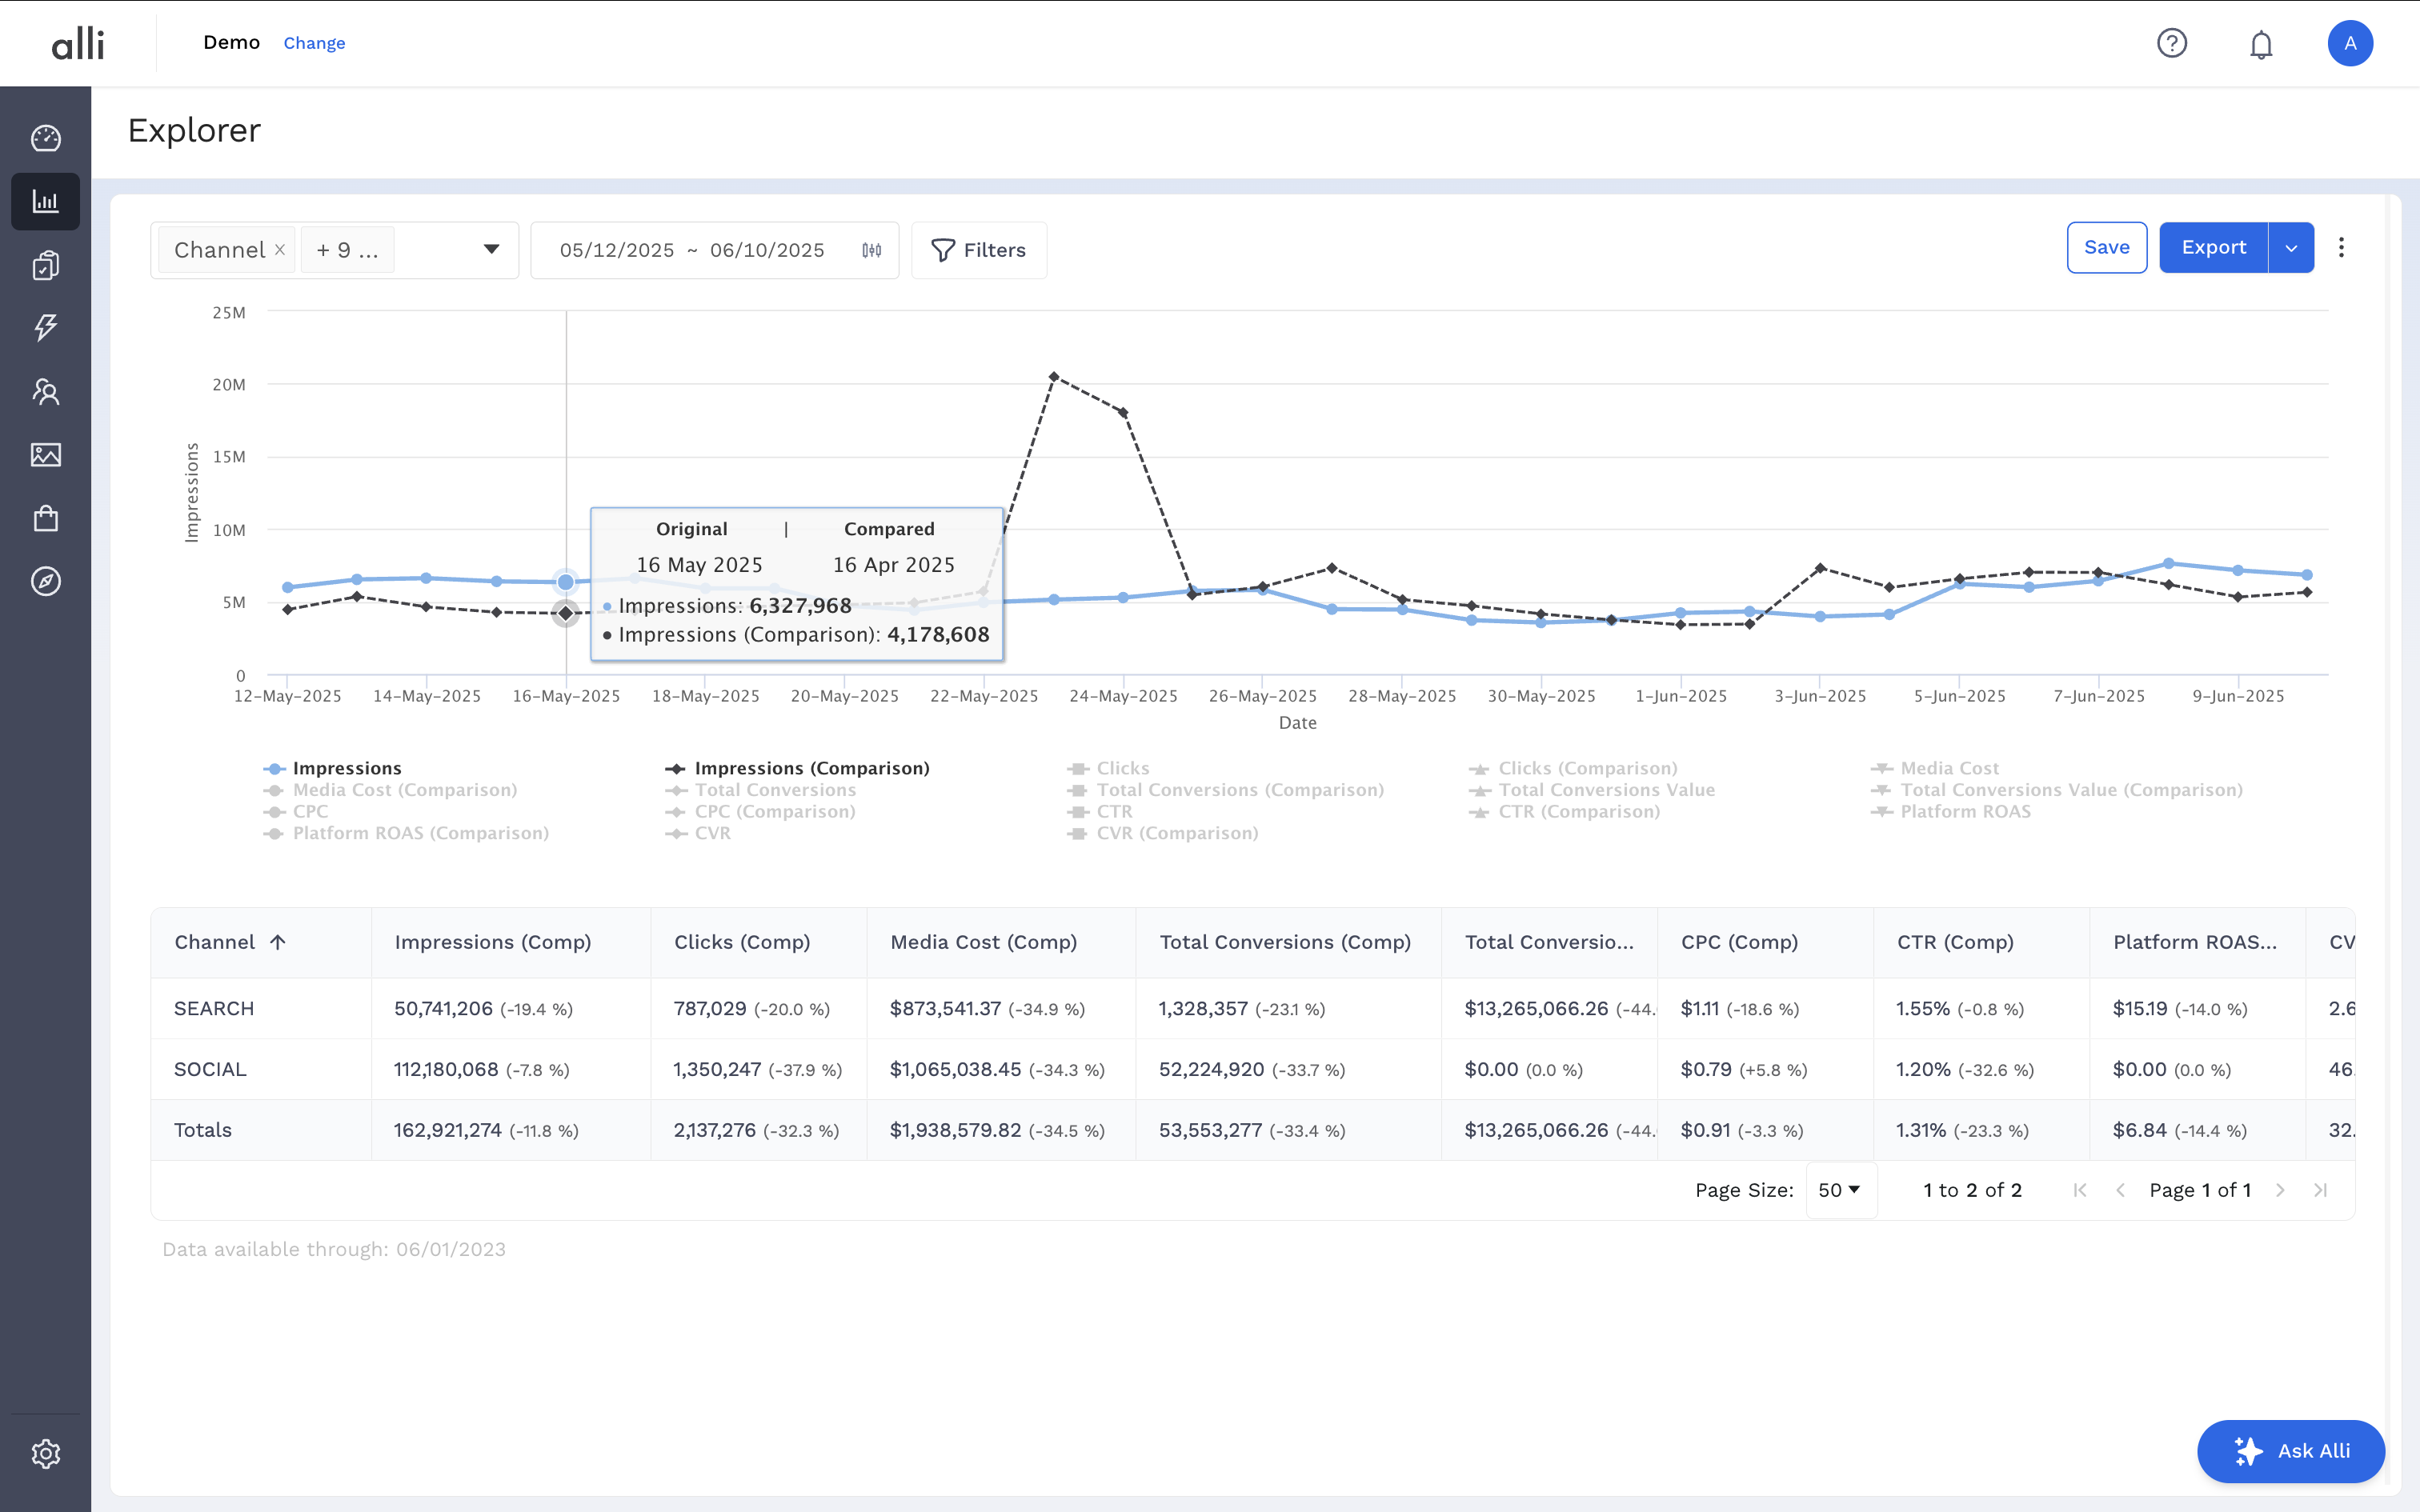Open the clipboard tasks icon in the sidebar

pyautogui.click(x=45, y=264)
